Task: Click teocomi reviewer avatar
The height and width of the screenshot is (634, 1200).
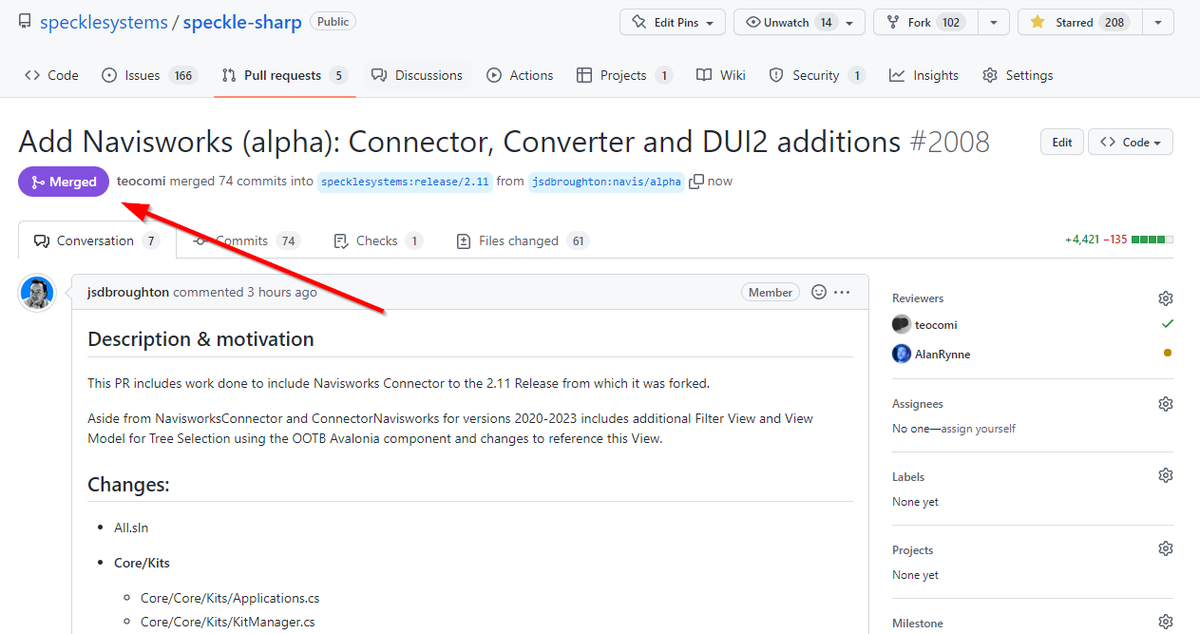Action: pos(901,325)
